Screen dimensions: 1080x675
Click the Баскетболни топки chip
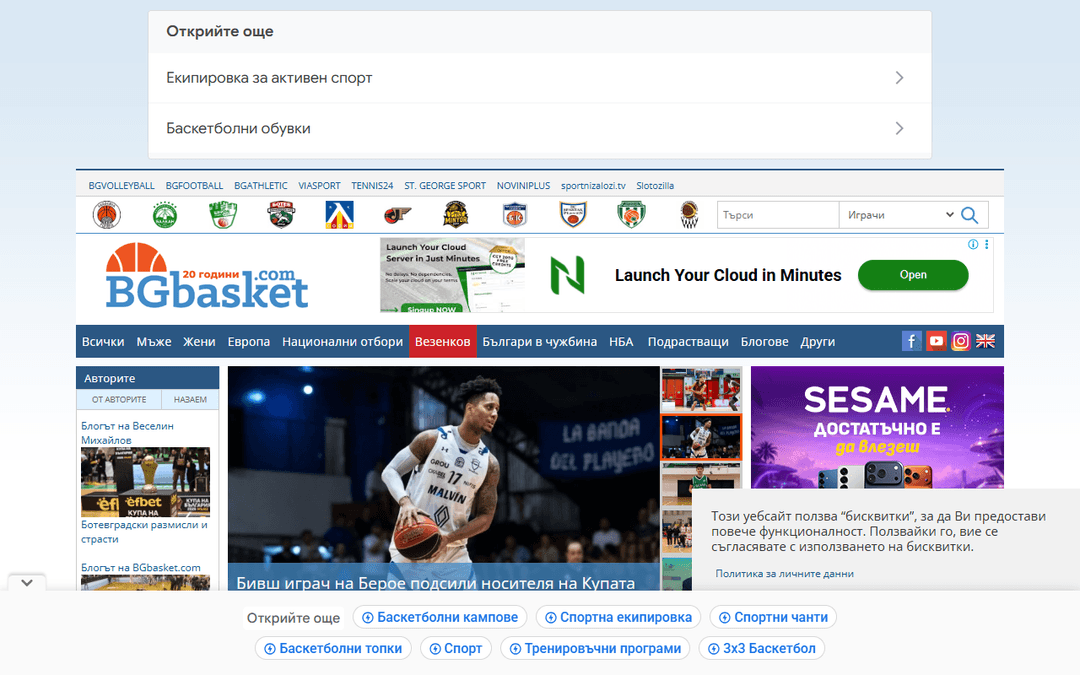333,648
